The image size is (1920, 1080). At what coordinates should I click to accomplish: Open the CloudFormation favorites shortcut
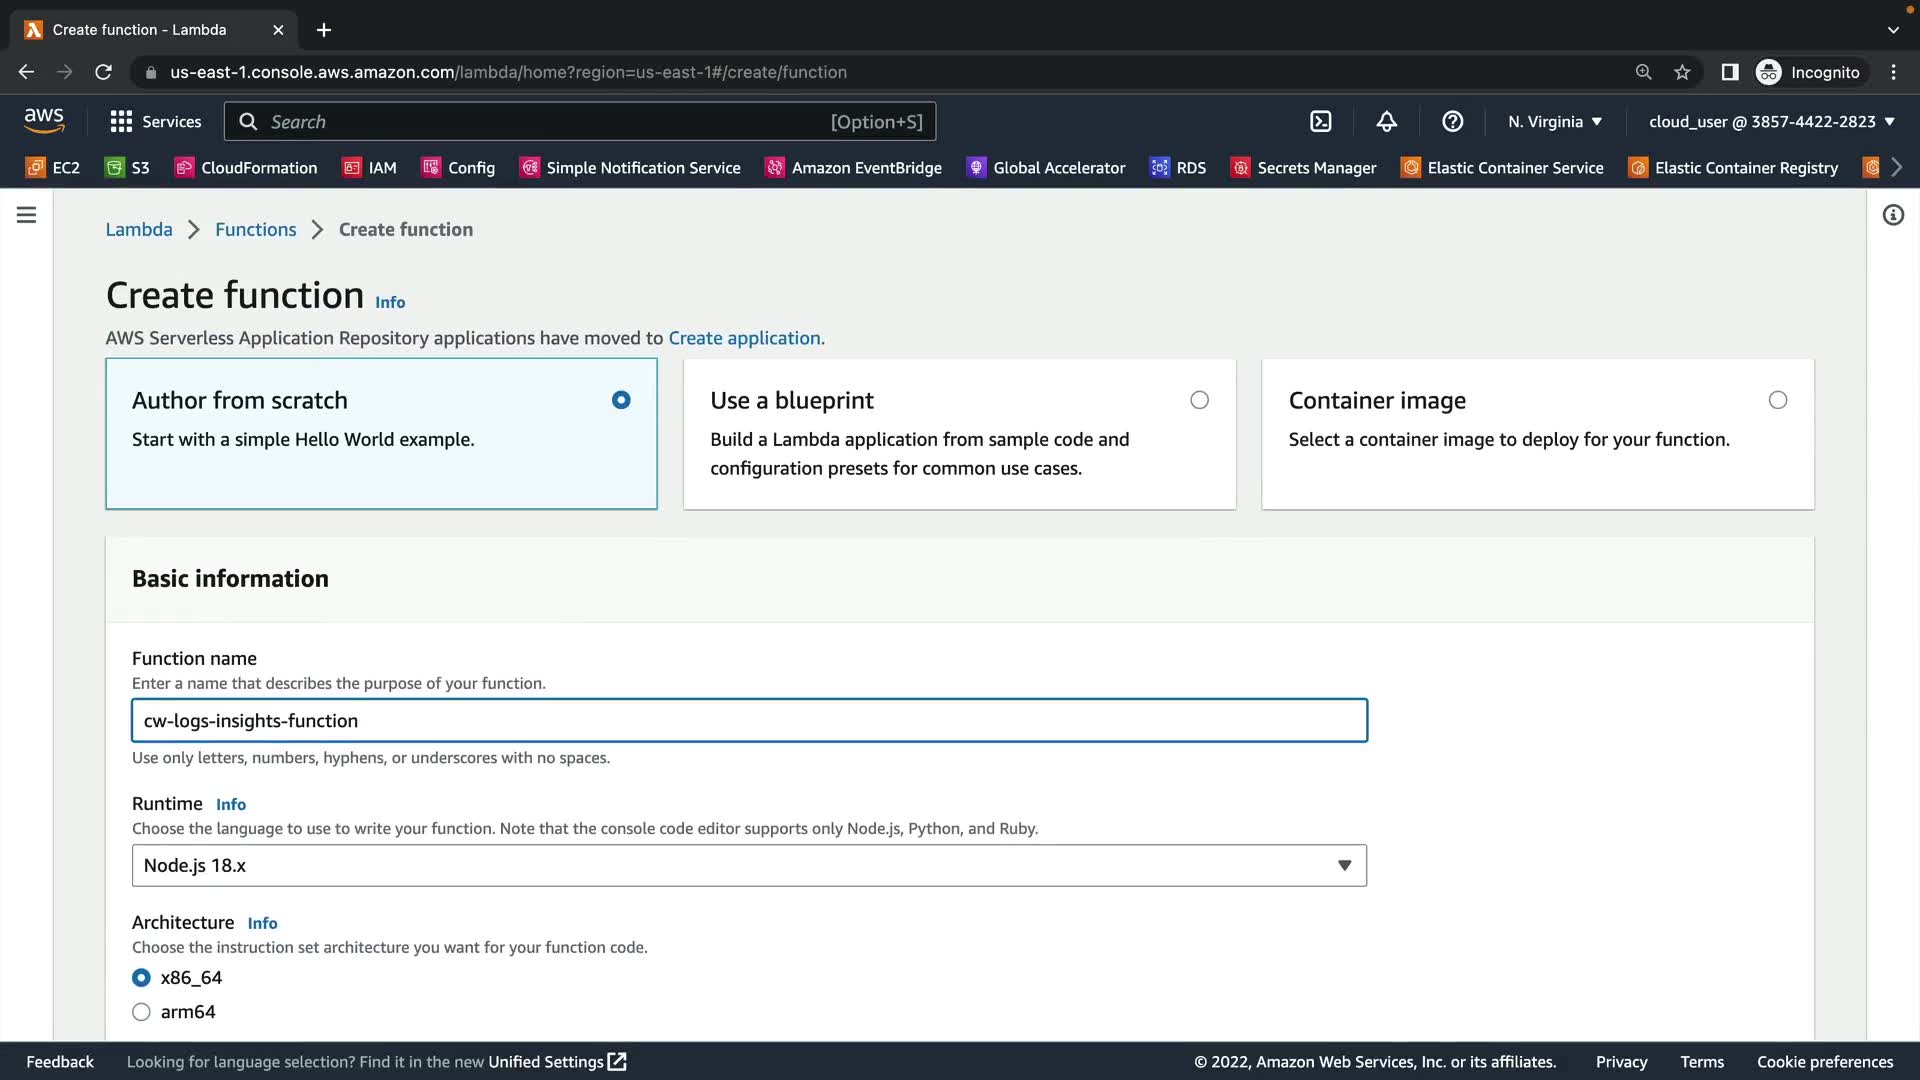pyautogui.click(x=246, y=168)
